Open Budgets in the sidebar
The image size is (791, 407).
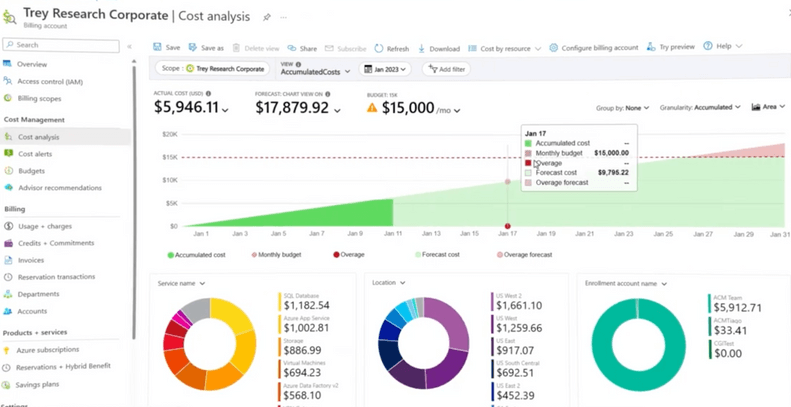[31, 171]
